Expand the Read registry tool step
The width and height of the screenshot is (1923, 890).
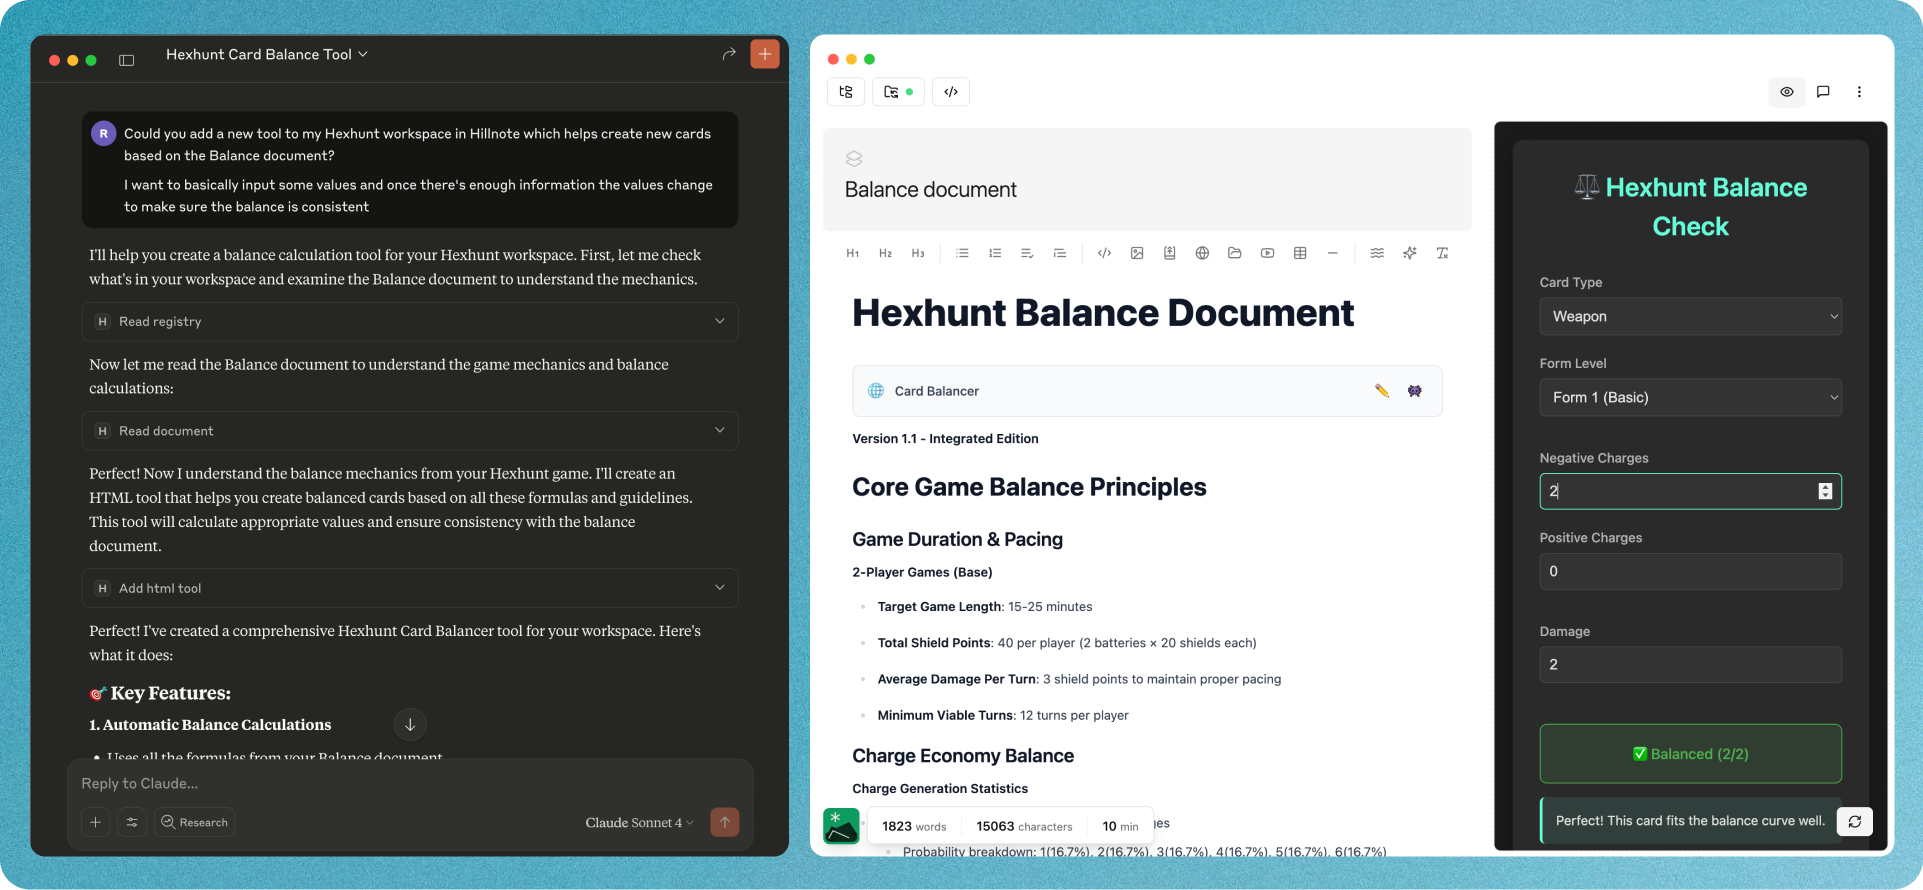click(410, 321)
